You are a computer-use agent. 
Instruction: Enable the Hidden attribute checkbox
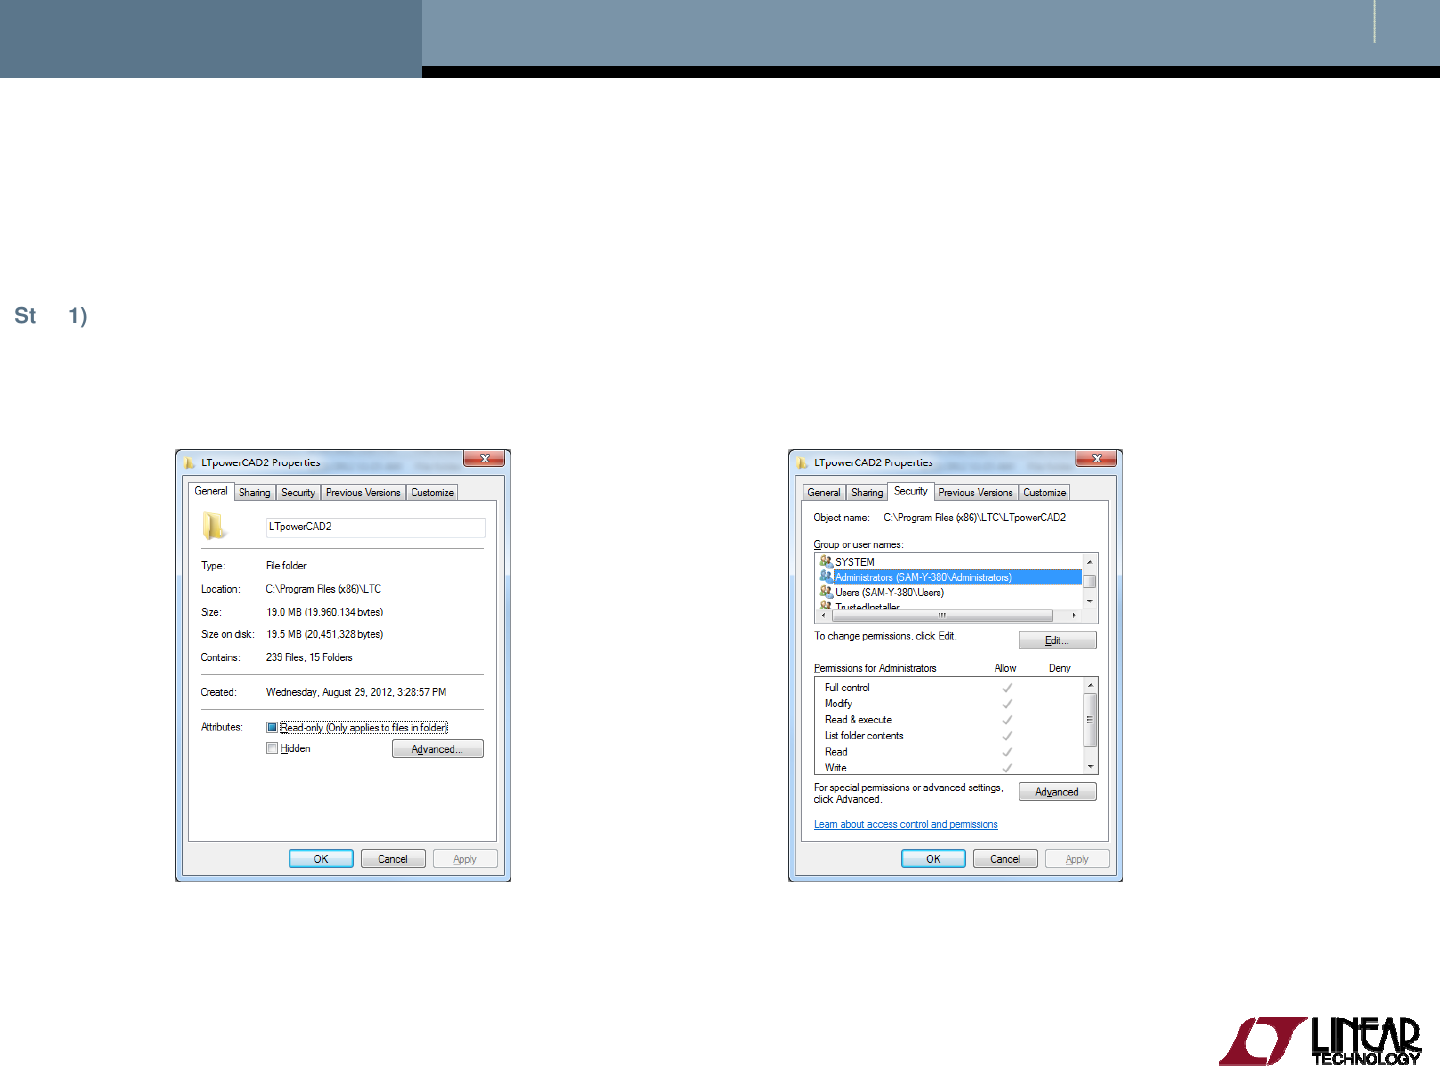tap(272, 748)
